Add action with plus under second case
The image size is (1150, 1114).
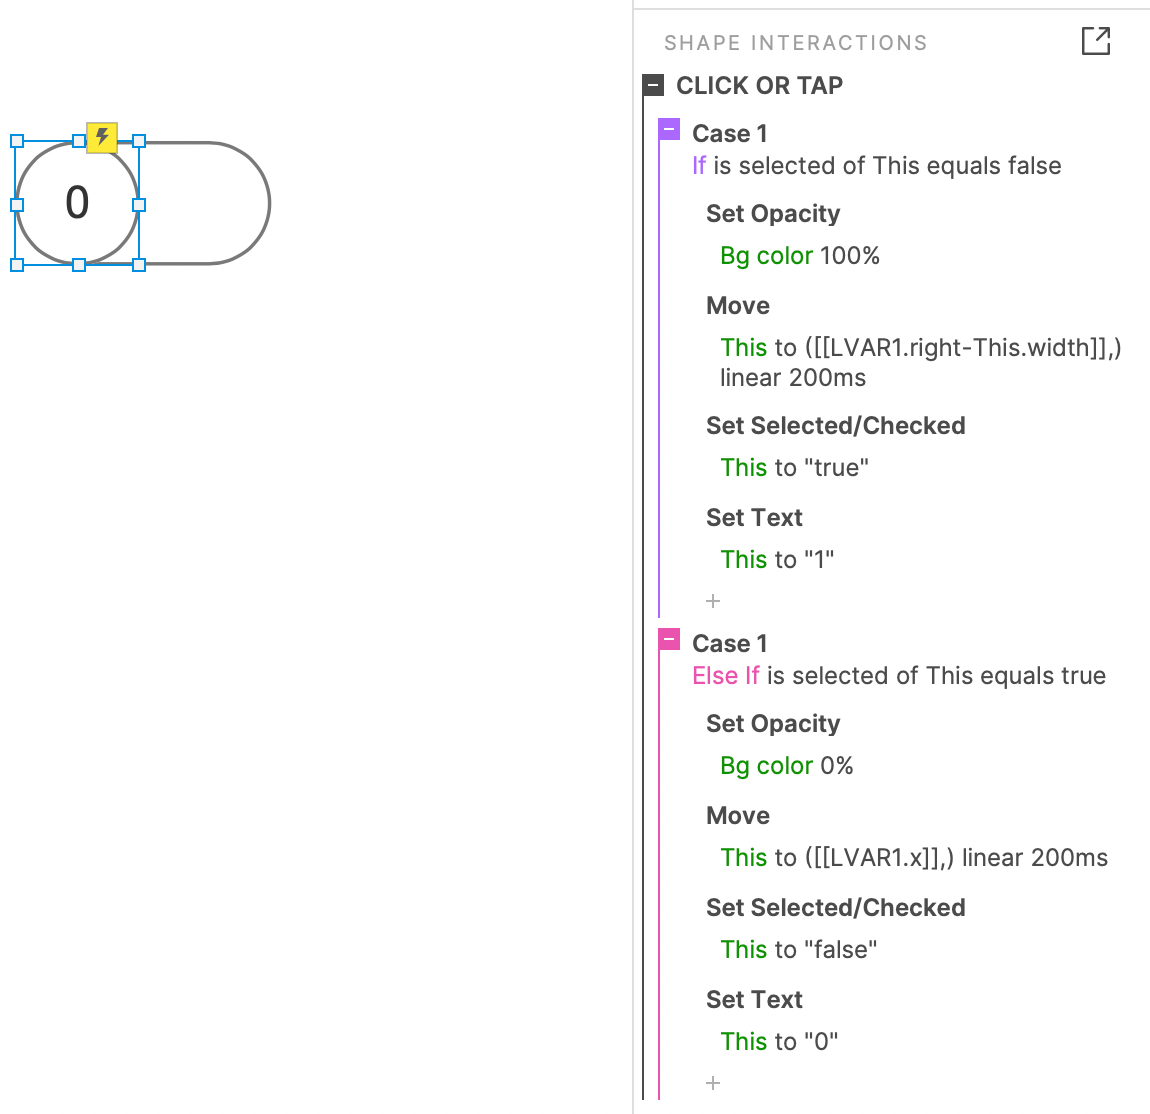click(x=713, y=1083)
